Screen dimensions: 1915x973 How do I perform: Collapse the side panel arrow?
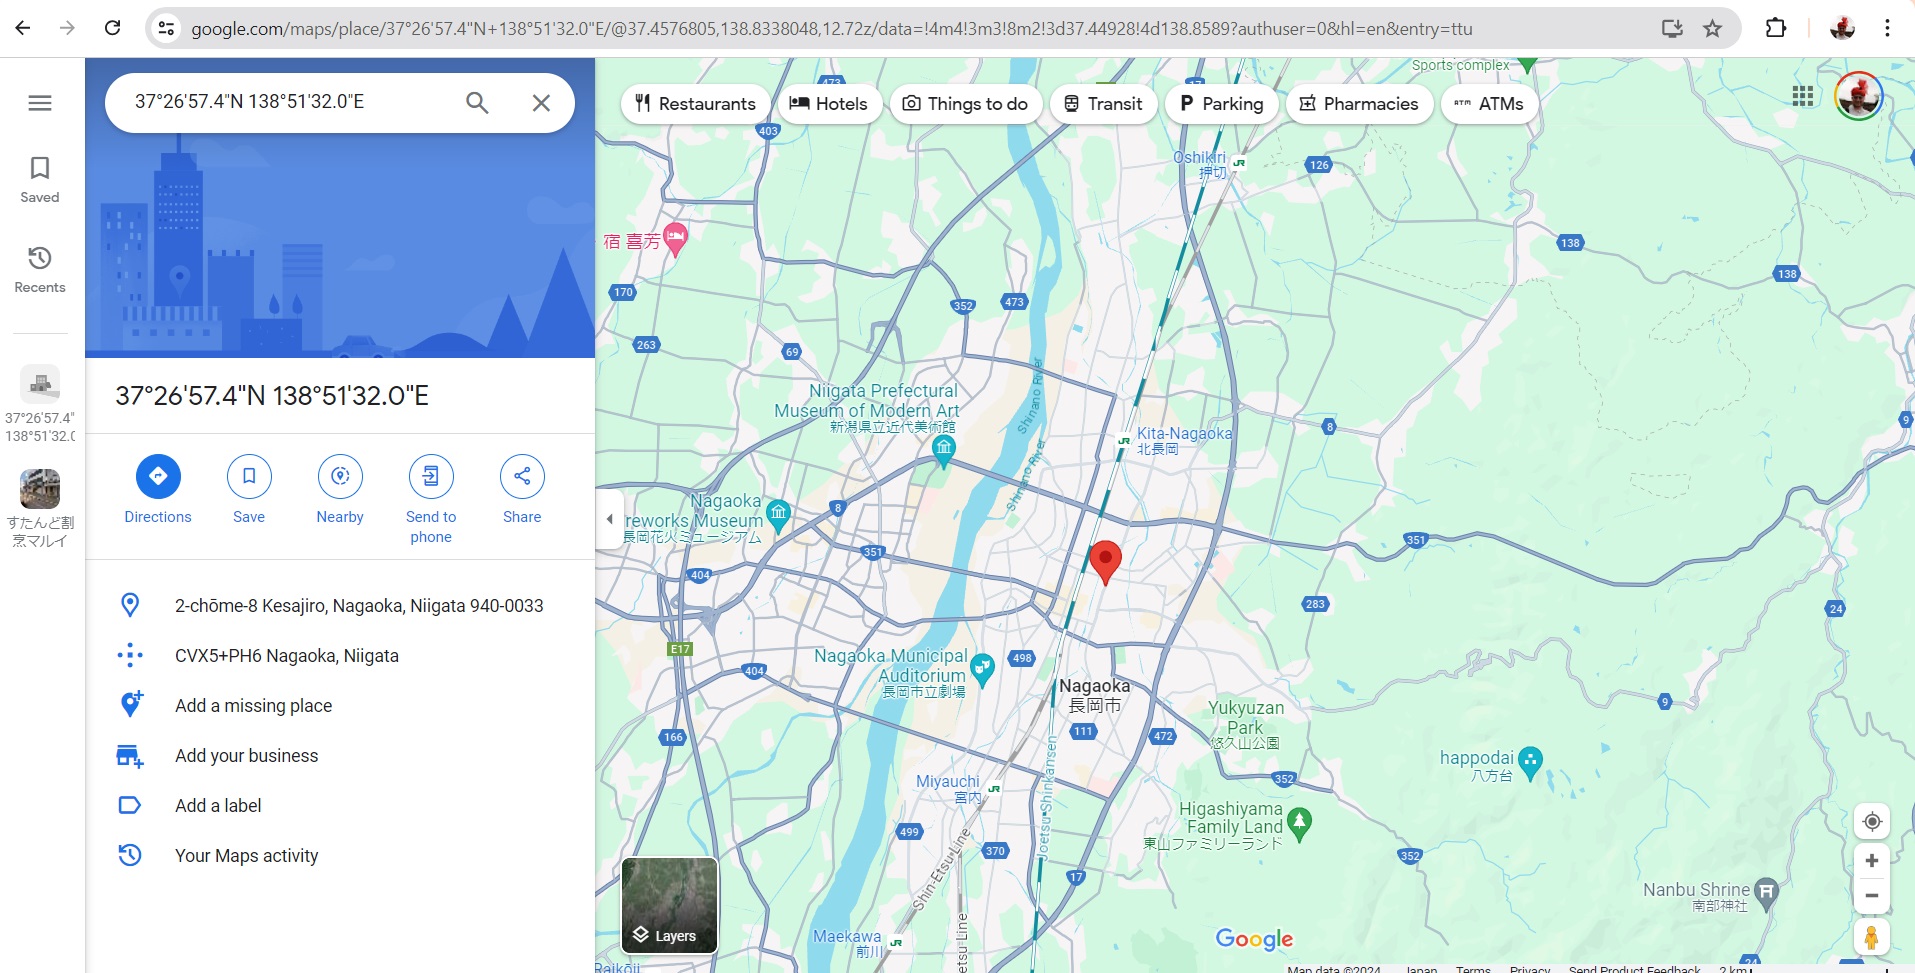(609, 519)
